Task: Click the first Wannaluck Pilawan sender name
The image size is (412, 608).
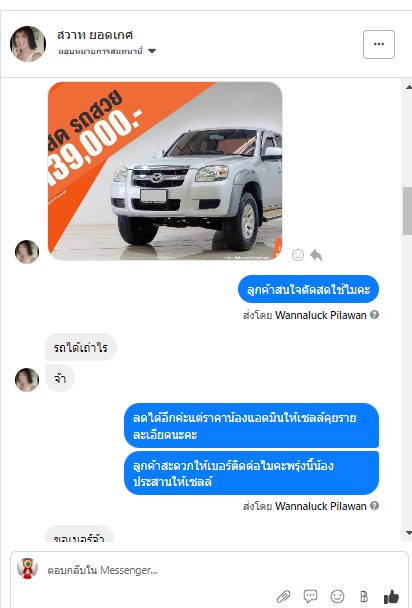Action: pyautogui.click(x=321, y=315)
